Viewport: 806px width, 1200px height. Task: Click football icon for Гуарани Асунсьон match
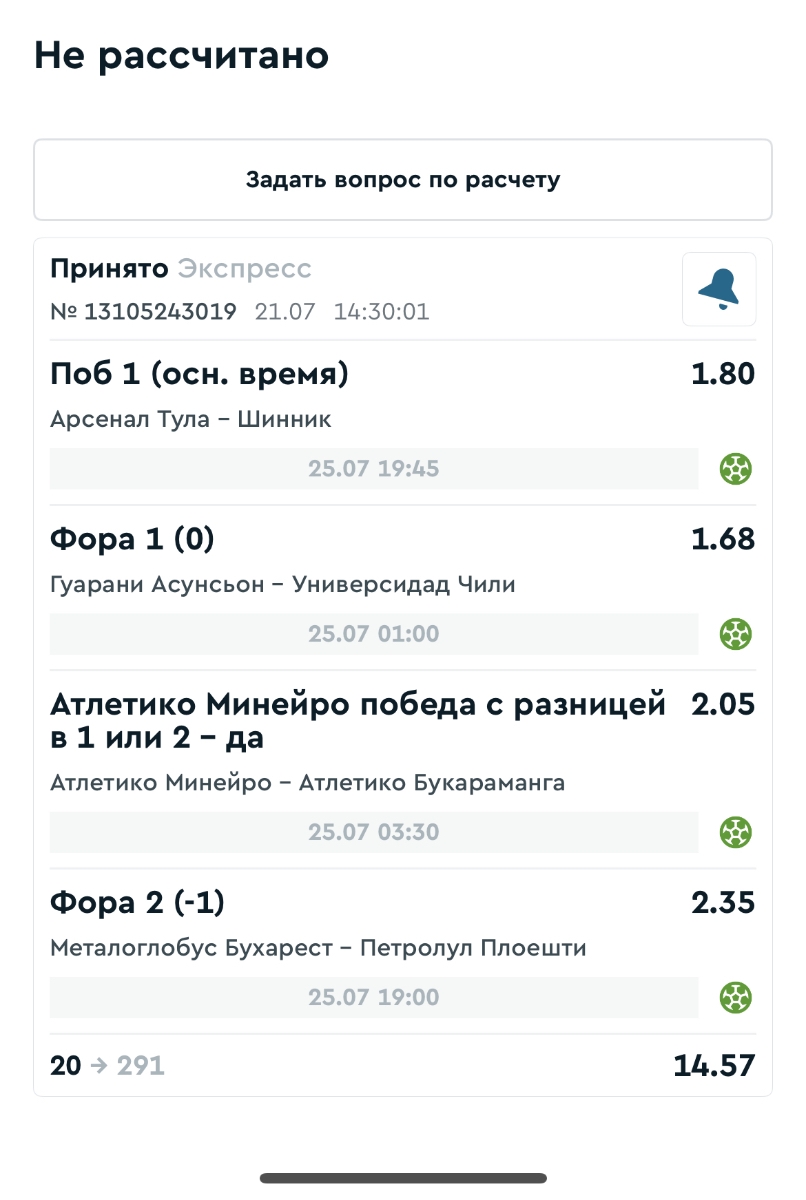click(x=736, y=634)
